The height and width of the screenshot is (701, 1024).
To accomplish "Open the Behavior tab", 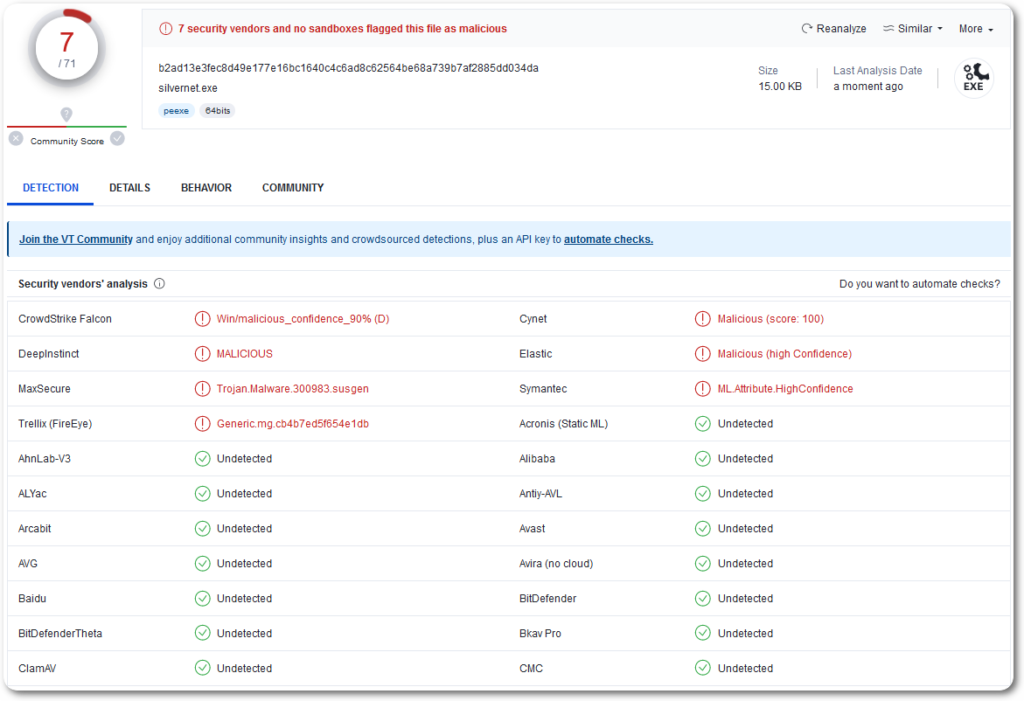I will tap(206, 188).
